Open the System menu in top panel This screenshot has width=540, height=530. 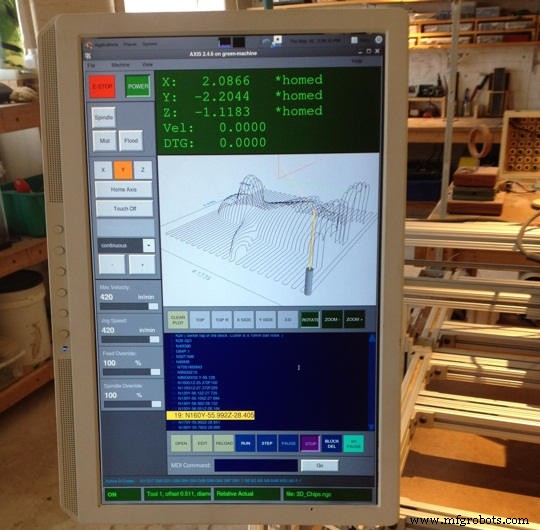pyautogui.click(x=150, y=44)
